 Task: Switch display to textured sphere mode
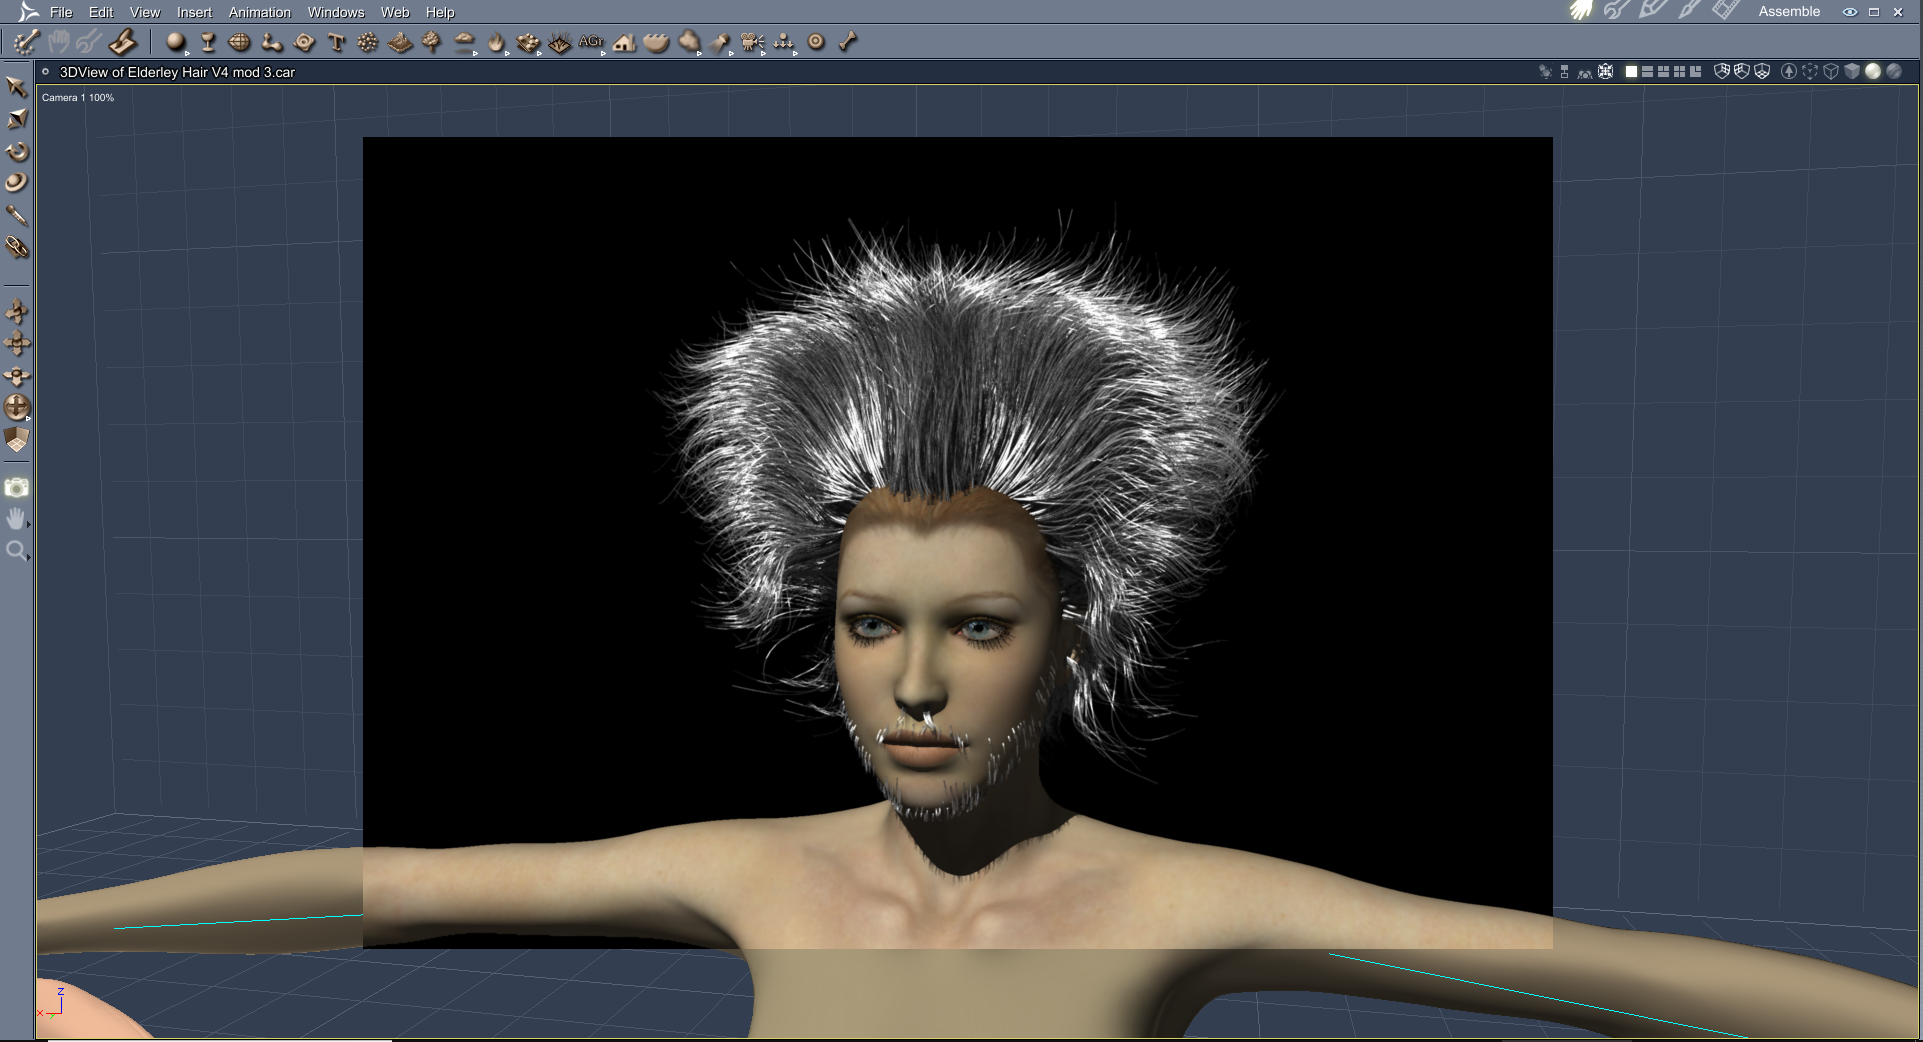tap(1893, 72)
